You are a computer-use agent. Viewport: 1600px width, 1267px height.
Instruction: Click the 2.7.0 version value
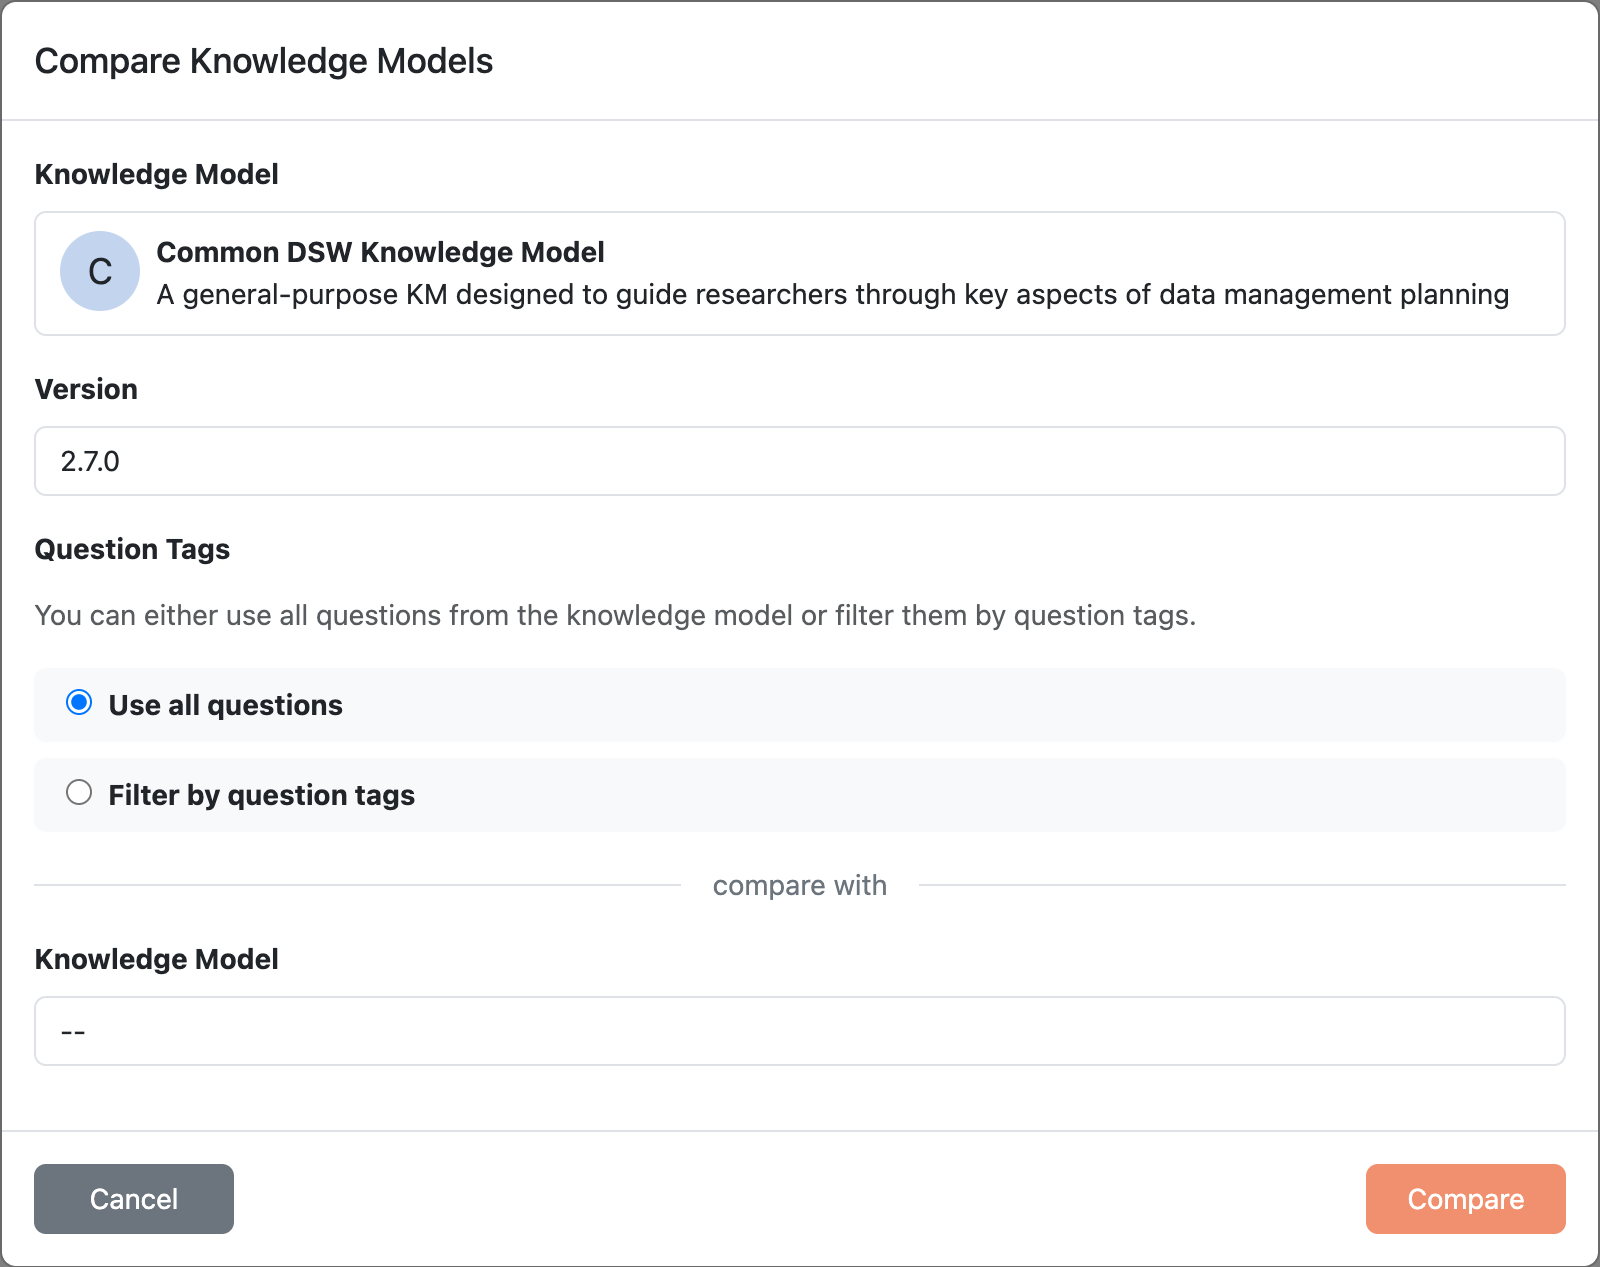point(90,461)
